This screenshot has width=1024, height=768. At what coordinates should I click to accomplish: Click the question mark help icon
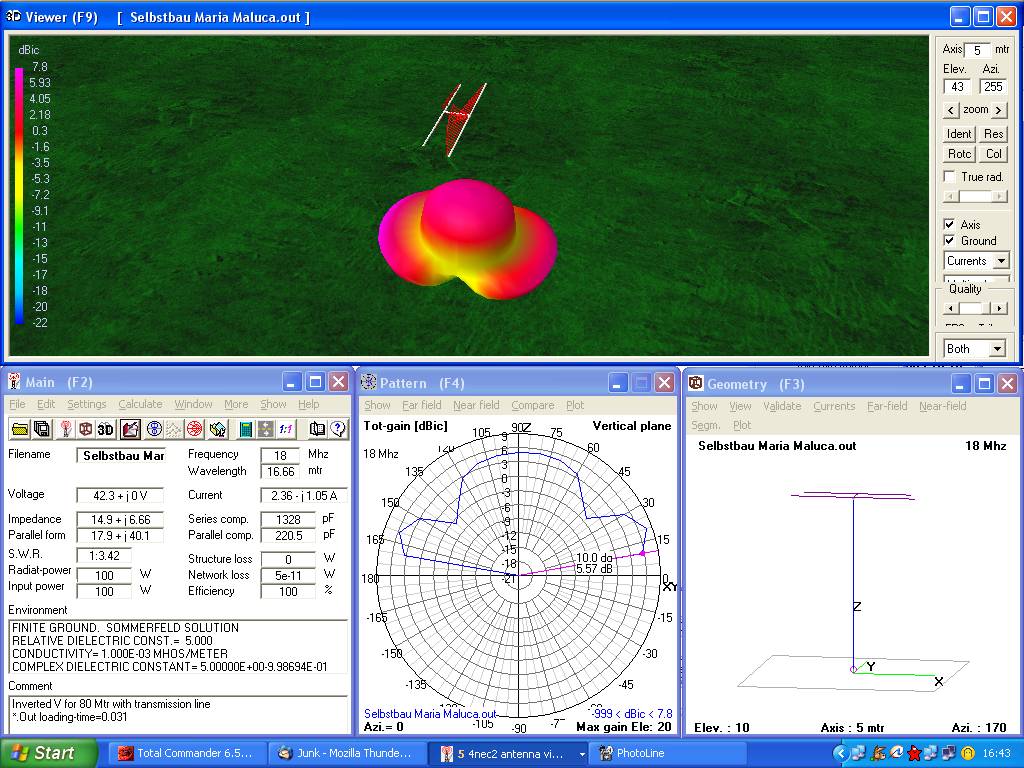tap(338, 429)
